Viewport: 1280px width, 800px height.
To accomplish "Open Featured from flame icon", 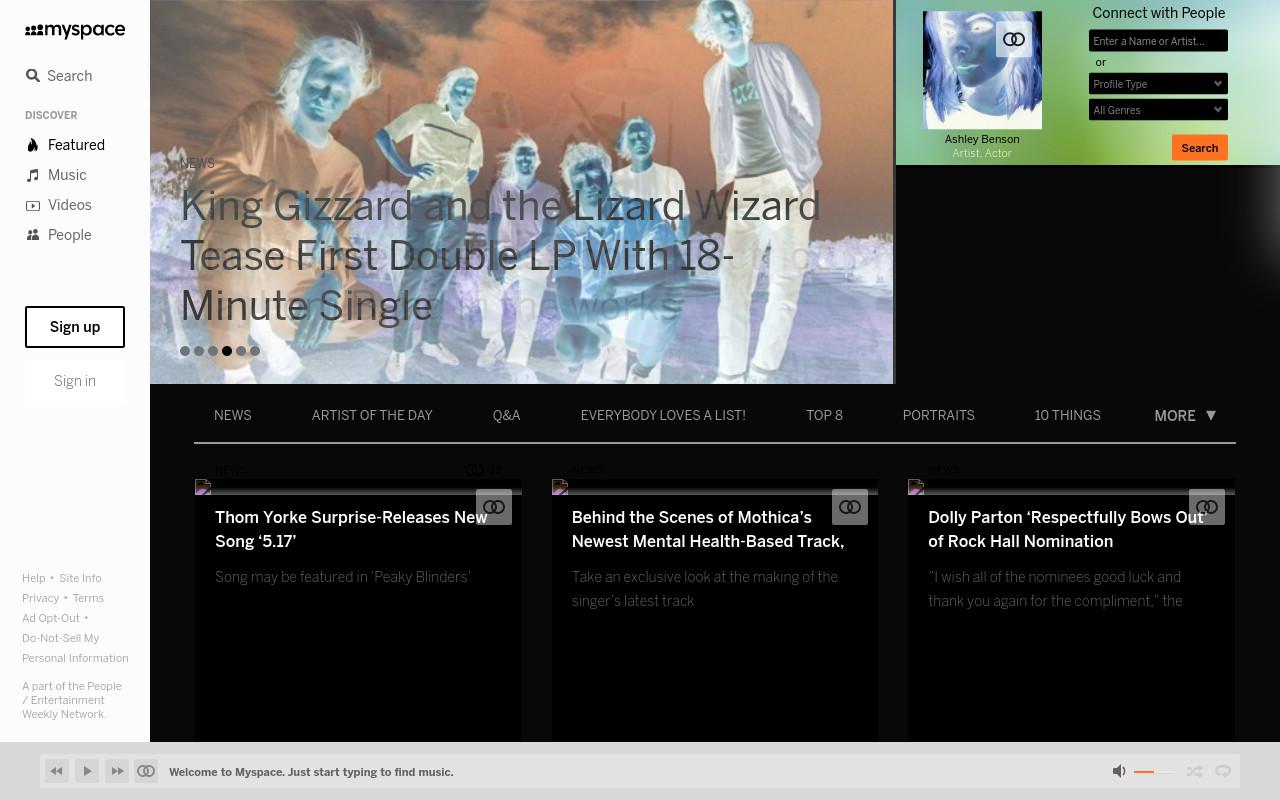I will pos(33,145).
